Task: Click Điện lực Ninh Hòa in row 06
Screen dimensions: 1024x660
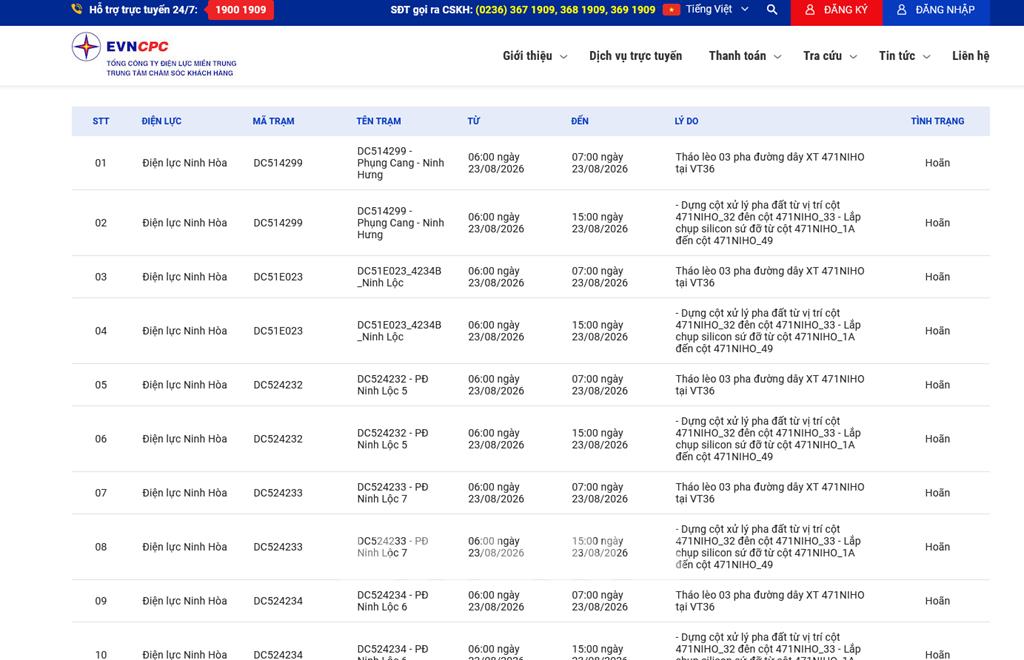Action: 185,439
